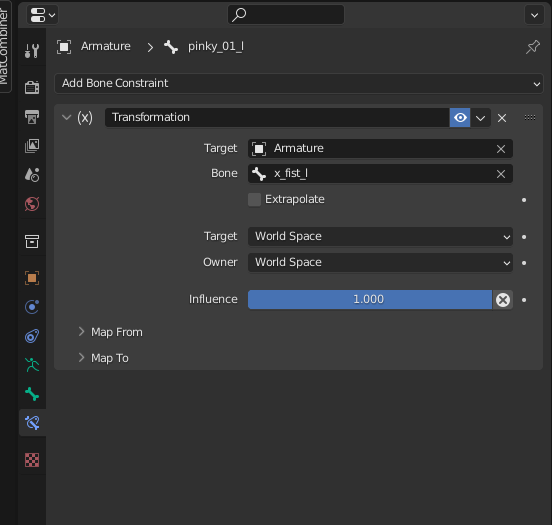Open the Output properties tab
The image size is (552, 525).
(x=32, y=117)
